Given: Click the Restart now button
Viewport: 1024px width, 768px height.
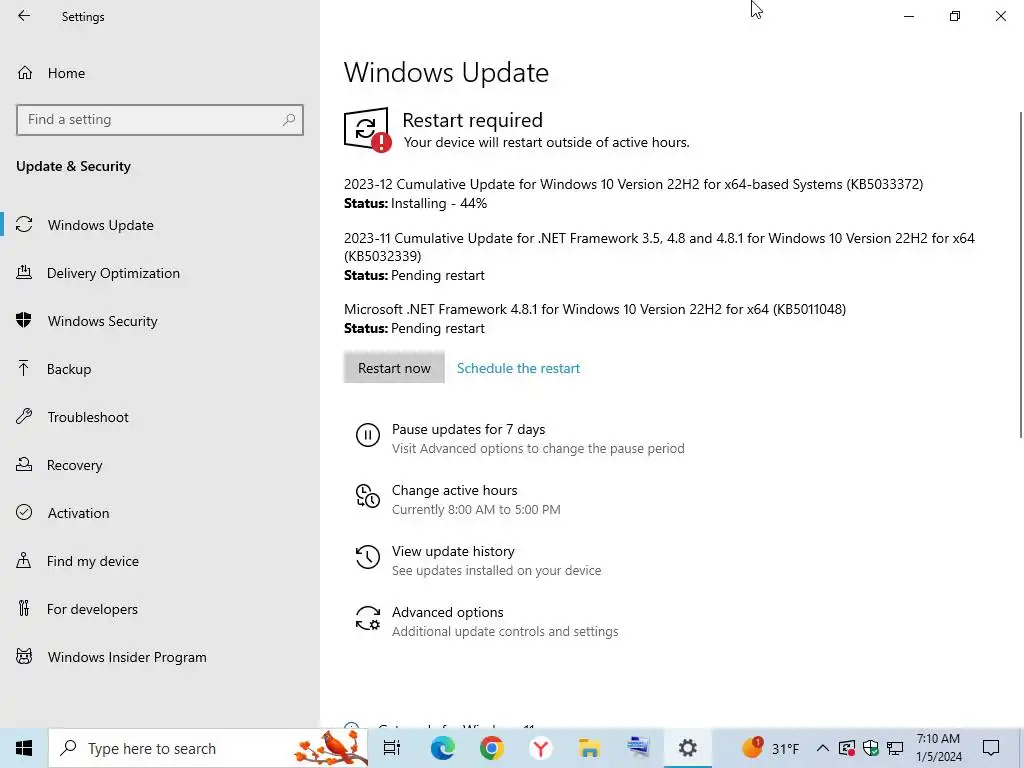Looking at the screenshot, I should coord(394,368).
